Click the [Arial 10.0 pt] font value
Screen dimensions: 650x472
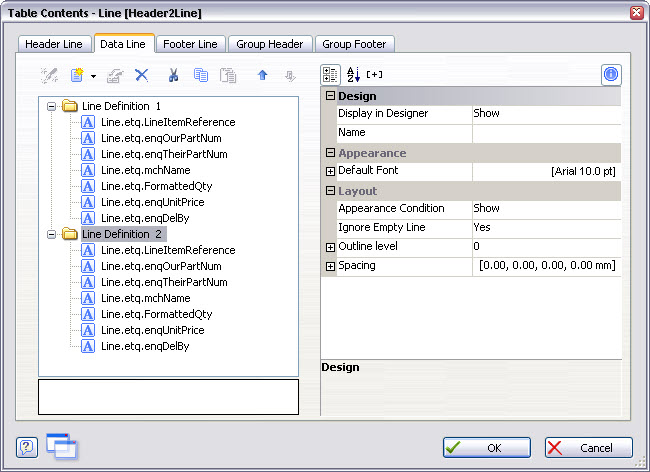tap(546, 171)
